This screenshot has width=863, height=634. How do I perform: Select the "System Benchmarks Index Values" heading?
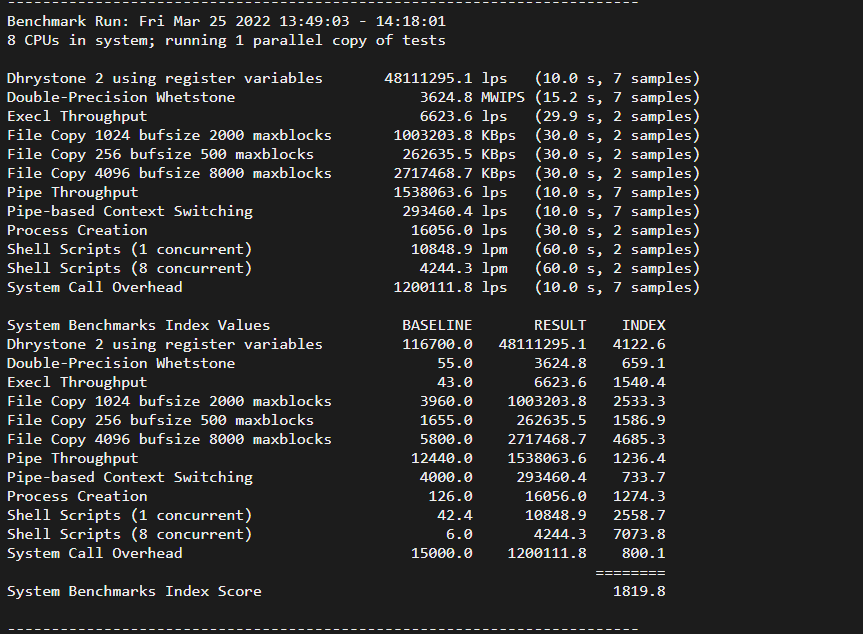[138, 325]
